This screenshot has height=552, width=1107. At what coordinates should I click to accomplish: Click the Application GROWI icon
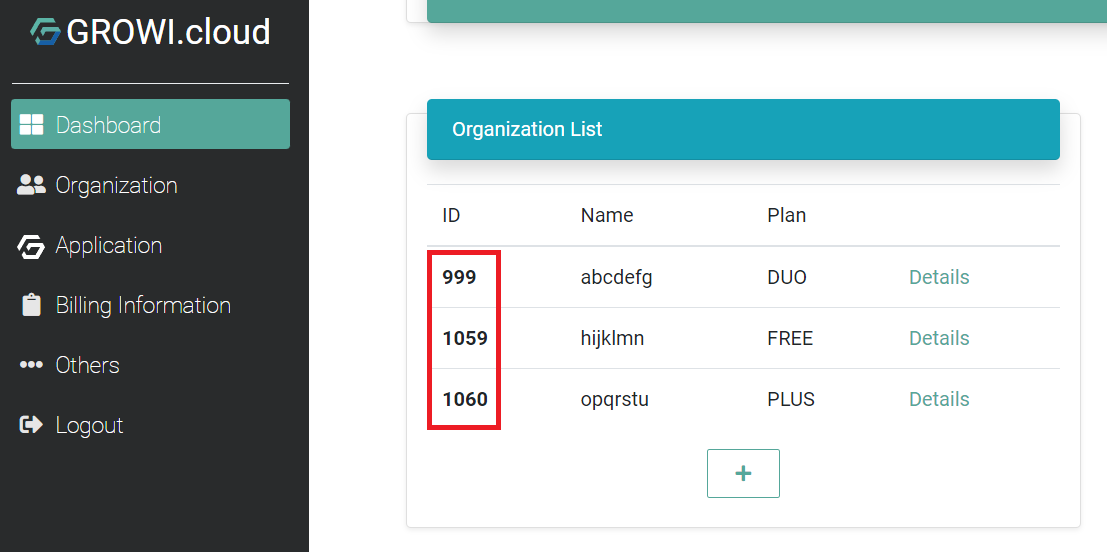(31, 246)
